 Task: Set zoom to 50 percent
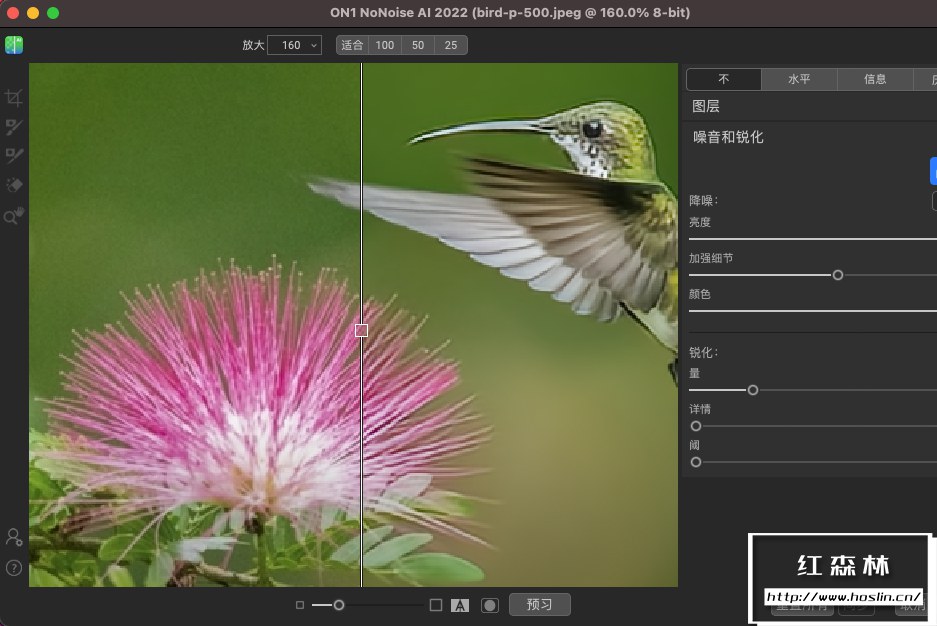coord(418,45)
